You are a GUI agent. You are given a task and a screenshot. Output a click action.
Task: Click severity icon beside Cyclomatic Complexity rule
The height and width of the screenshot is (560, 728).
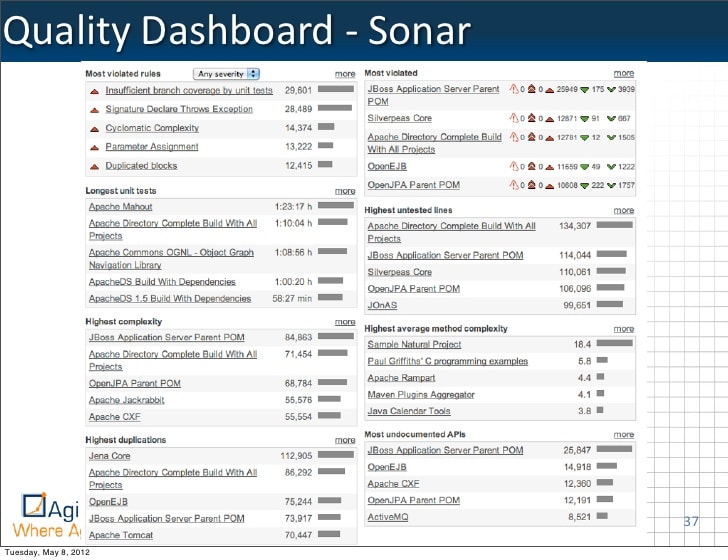click(x=94, y=129)
